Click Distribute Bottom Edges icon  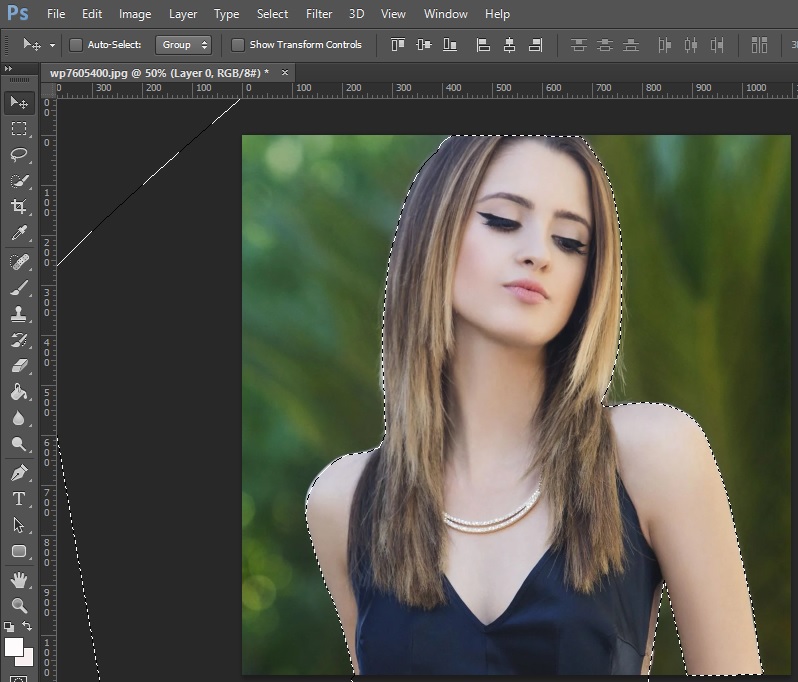[x=631, y=45]
